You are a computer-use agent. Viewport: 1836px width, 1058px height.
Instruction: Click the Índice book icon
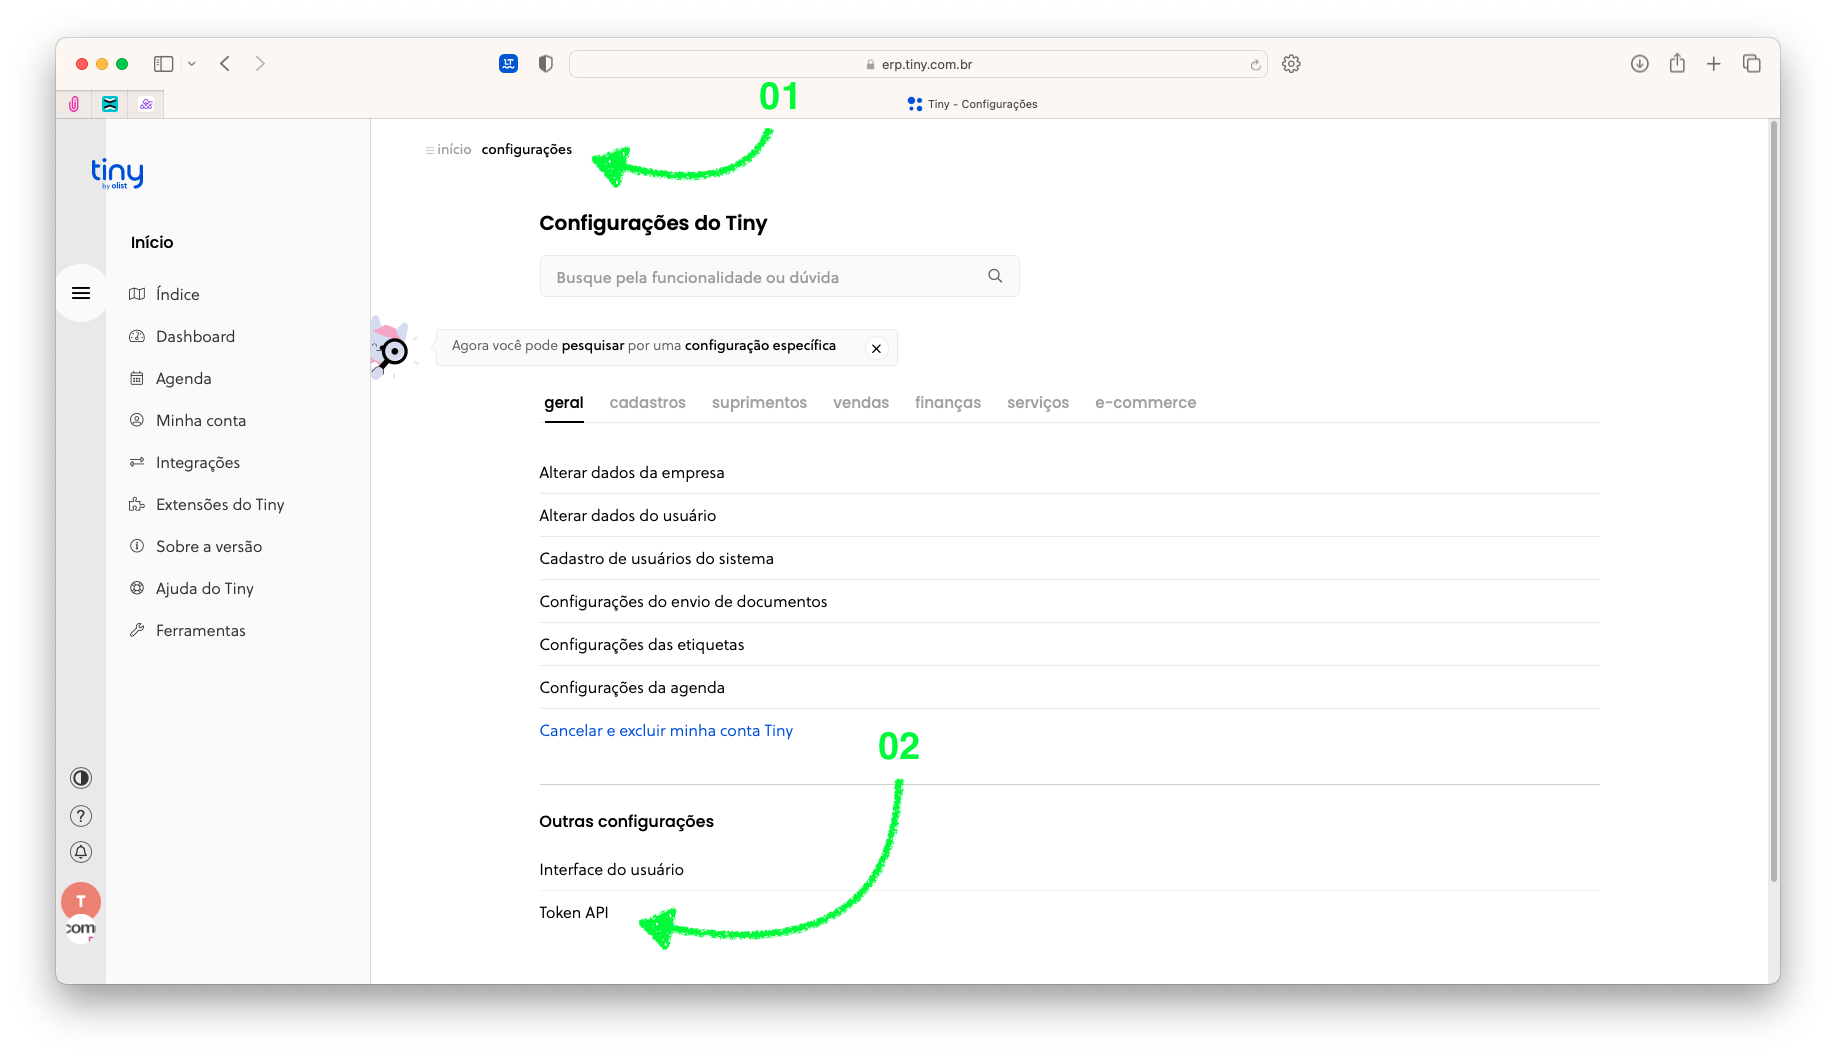click(137, 294)
